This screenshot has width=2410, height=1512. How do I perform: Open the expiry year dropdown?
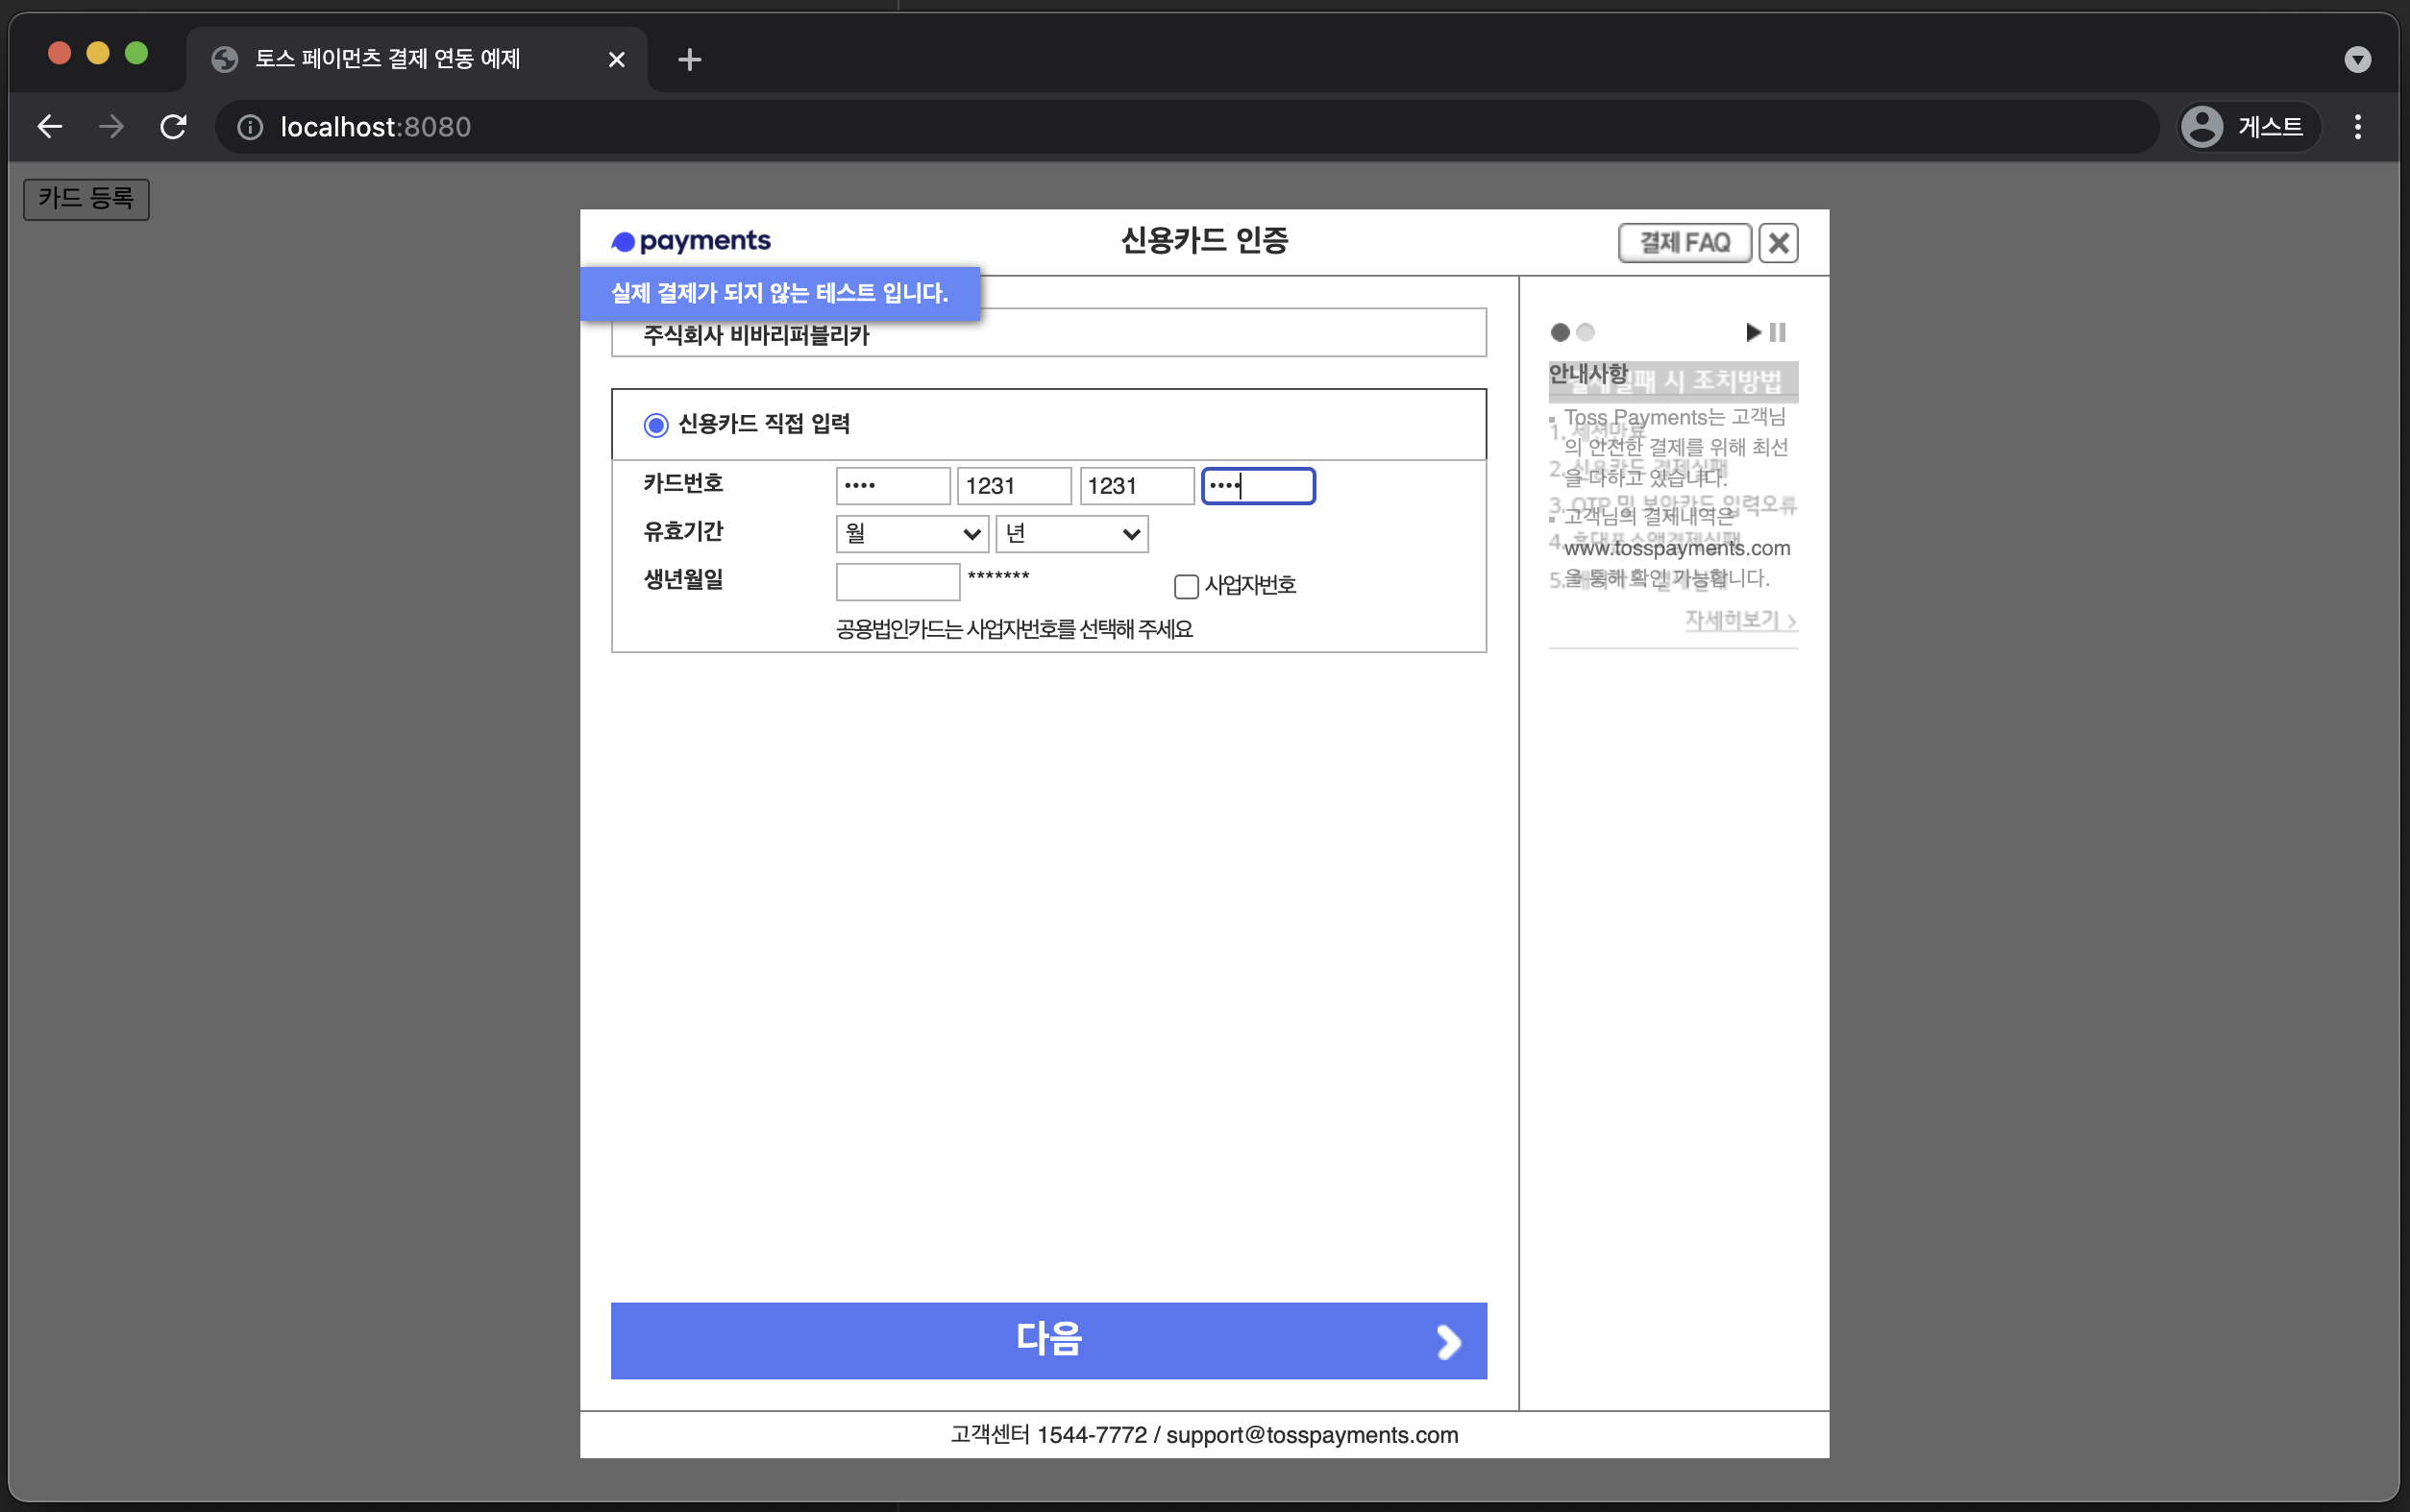(x=1071, y=534)
